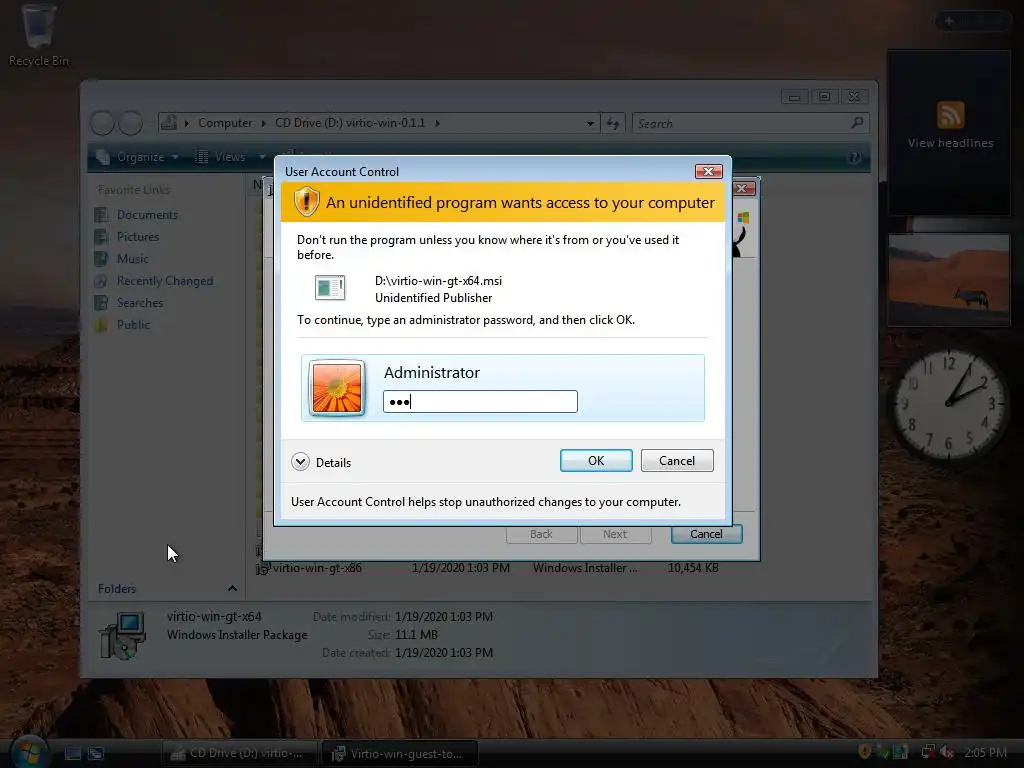Close the User Account Control dialog
The width and height of the screenshot is (1024, 768).
[708, 171]
